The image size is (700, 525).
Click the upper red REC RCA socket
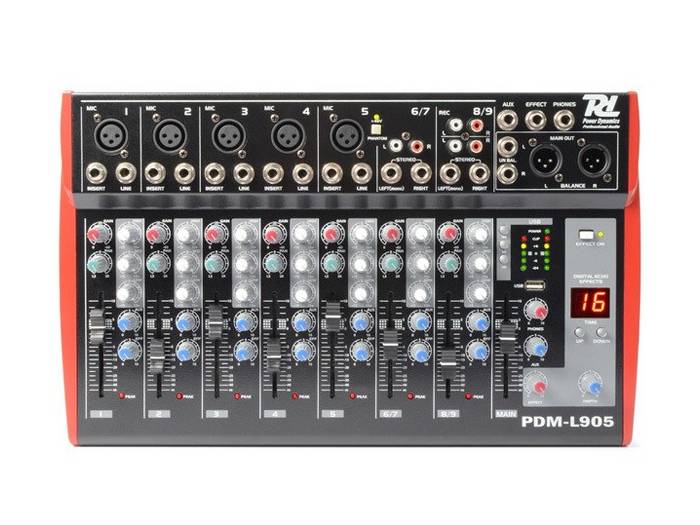[477, 125]
